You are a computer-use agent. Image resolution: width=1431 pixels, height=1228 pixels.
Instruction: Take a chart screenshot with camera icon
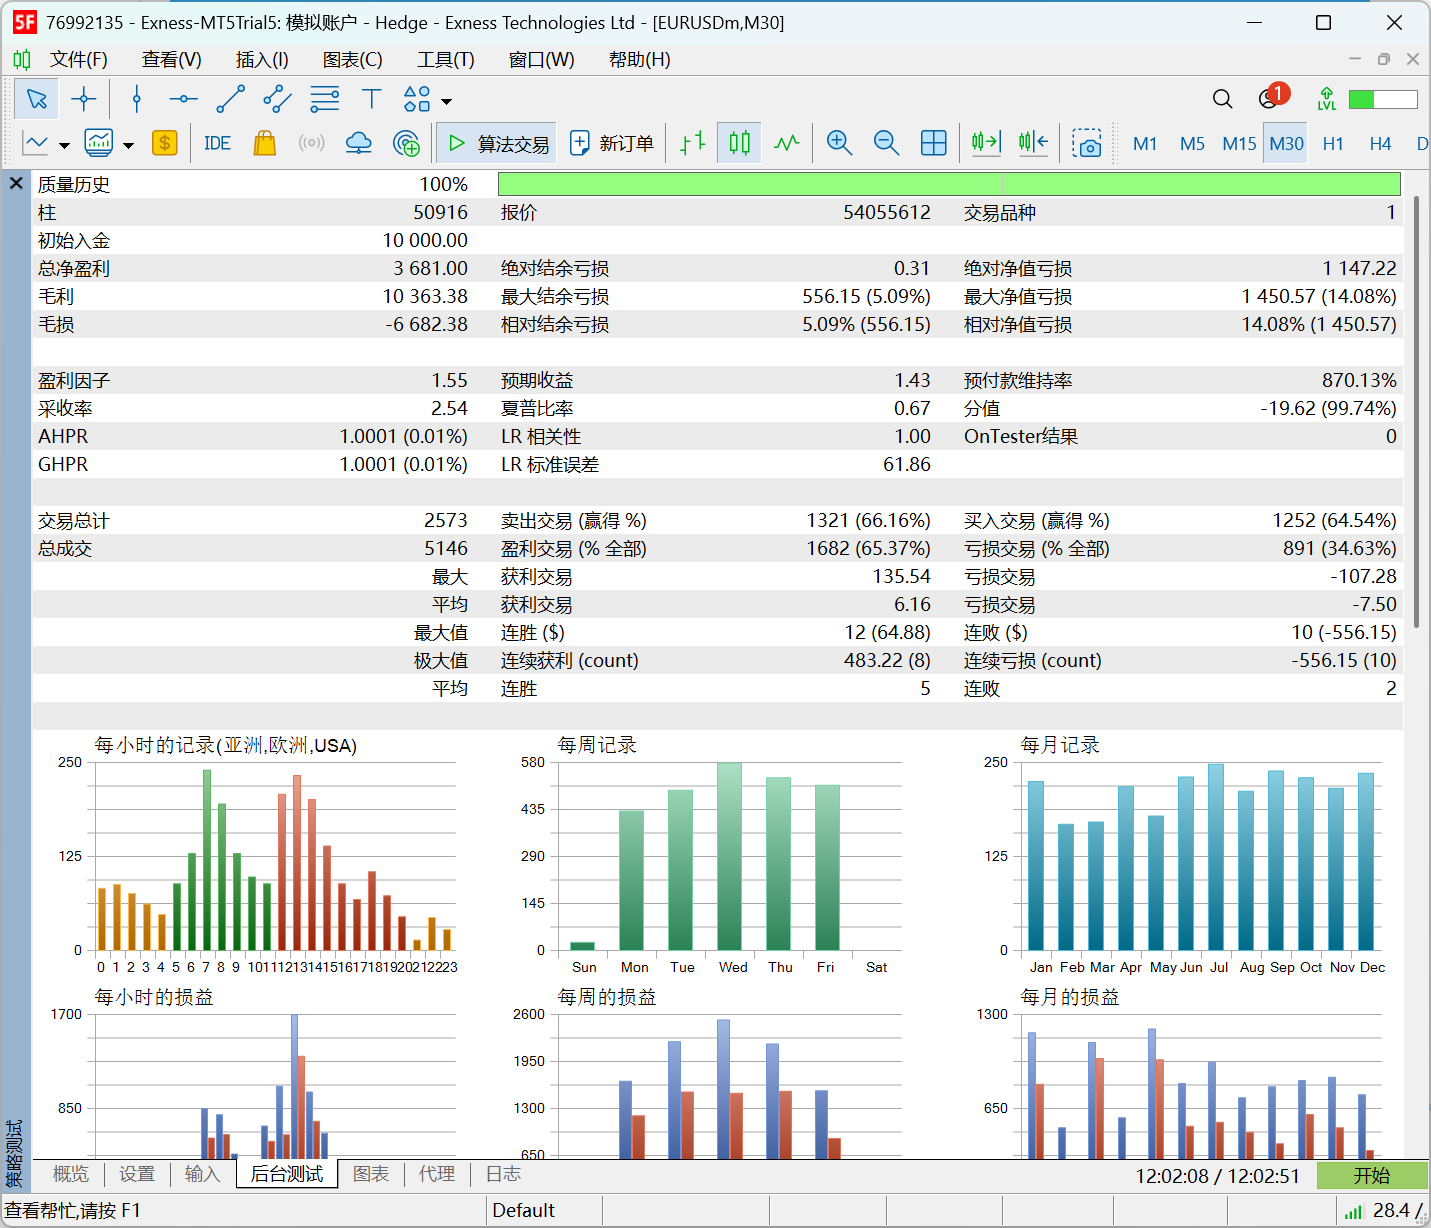coord(1086,143)
